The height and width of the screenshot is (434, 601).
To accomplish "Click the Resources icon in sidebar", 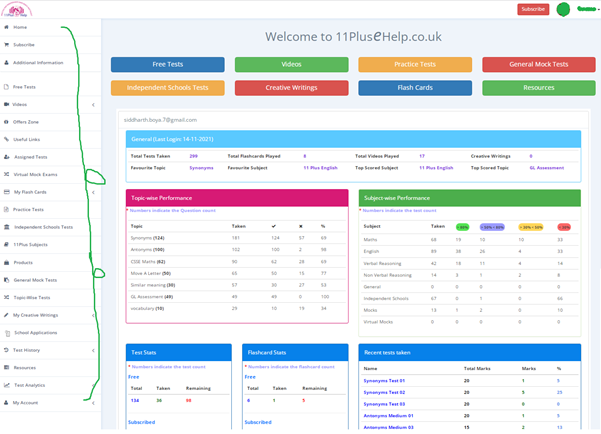I will coord(6,368).
